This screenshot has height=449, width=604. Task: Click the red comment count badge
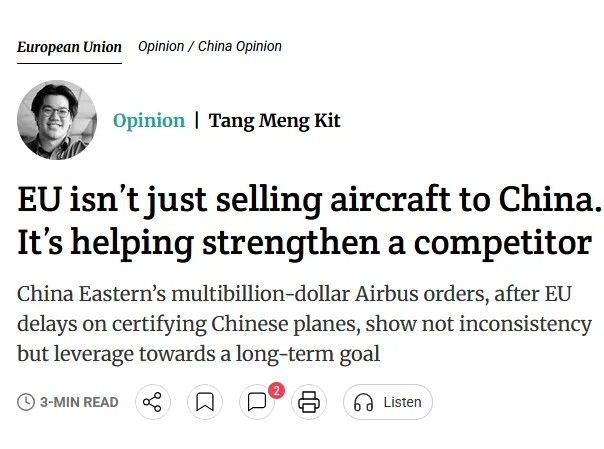(277, 391)
